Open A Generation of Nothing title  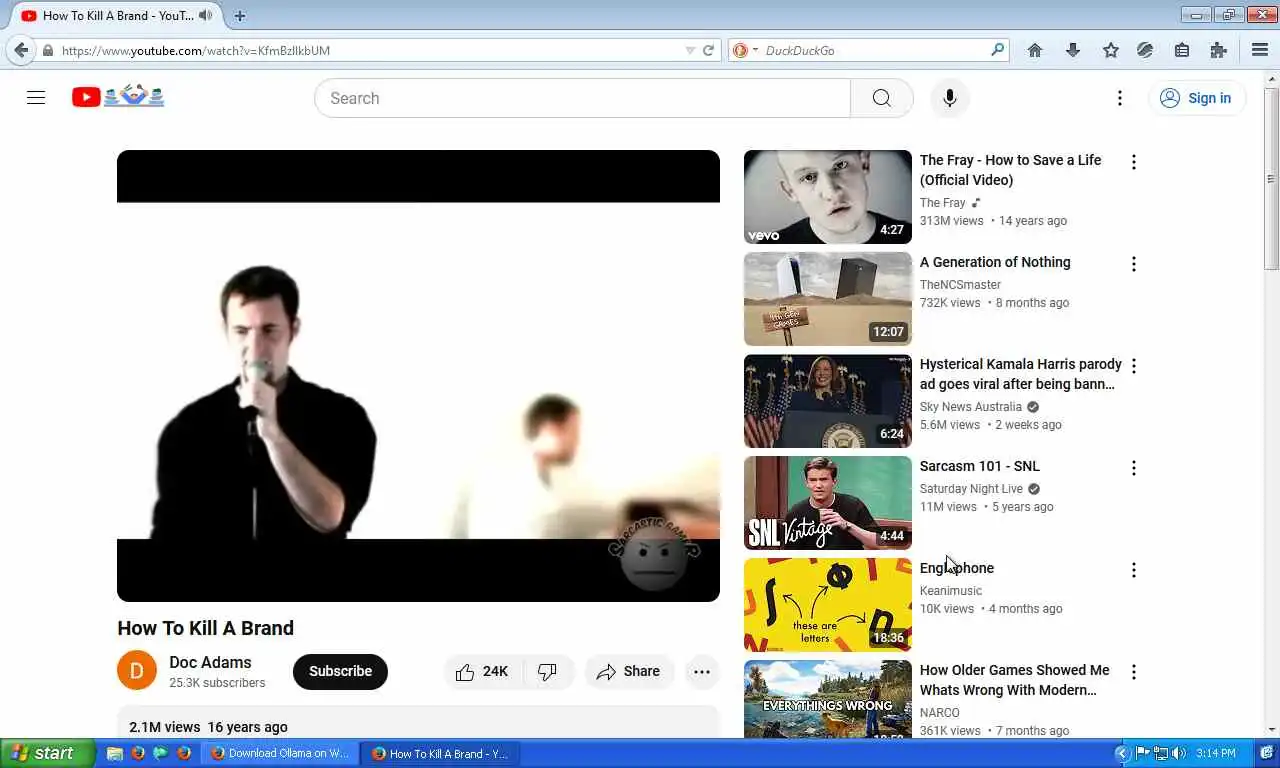pos(995,262)
